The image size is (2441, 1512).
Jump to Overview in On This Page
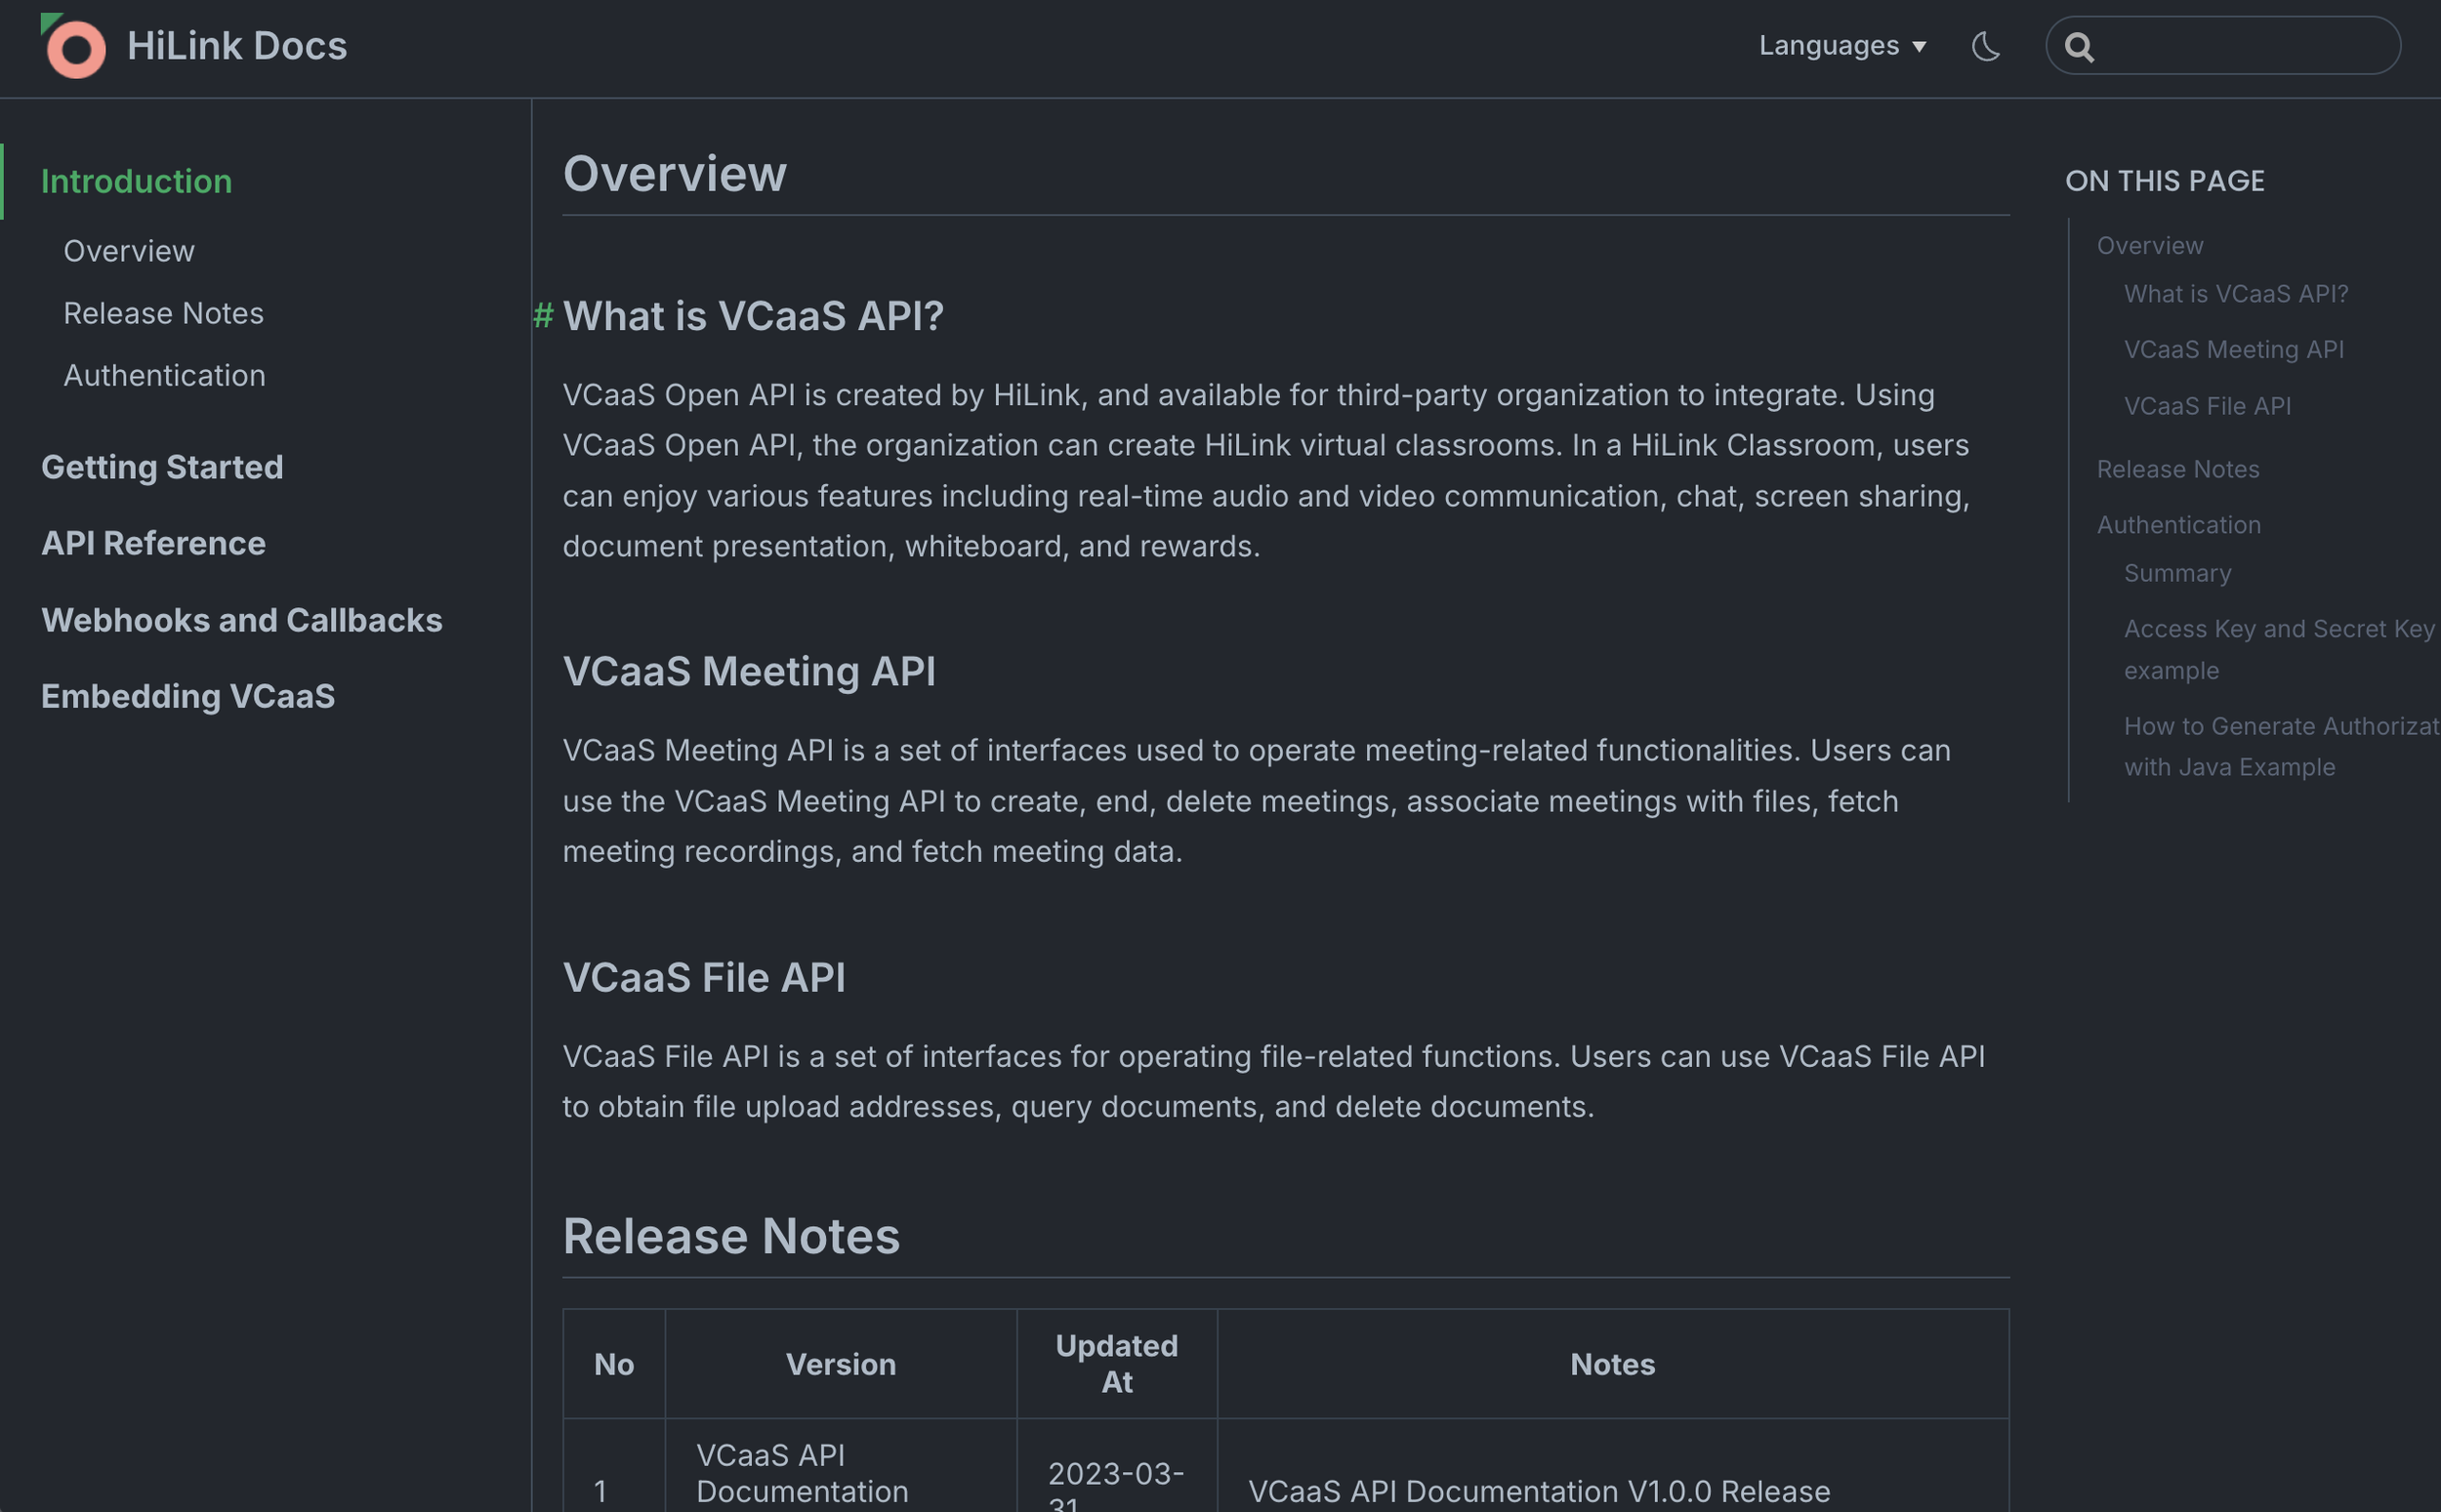pos(2150,245)
